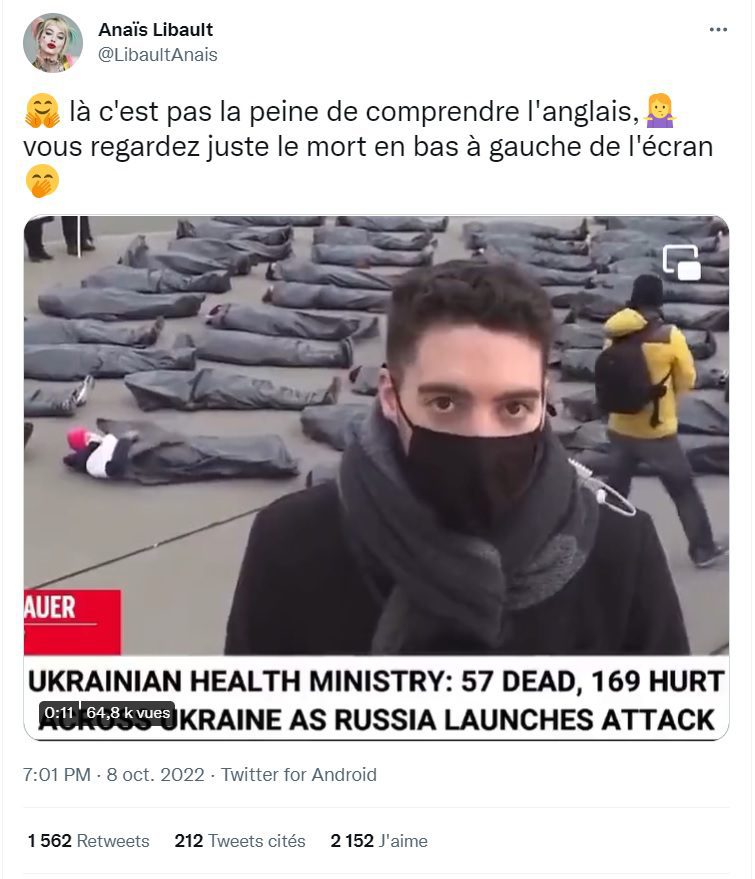This screenshot has width=755, height=879.
Task: Click the picture-in-picture icon on video
Action: click(682, 262)
